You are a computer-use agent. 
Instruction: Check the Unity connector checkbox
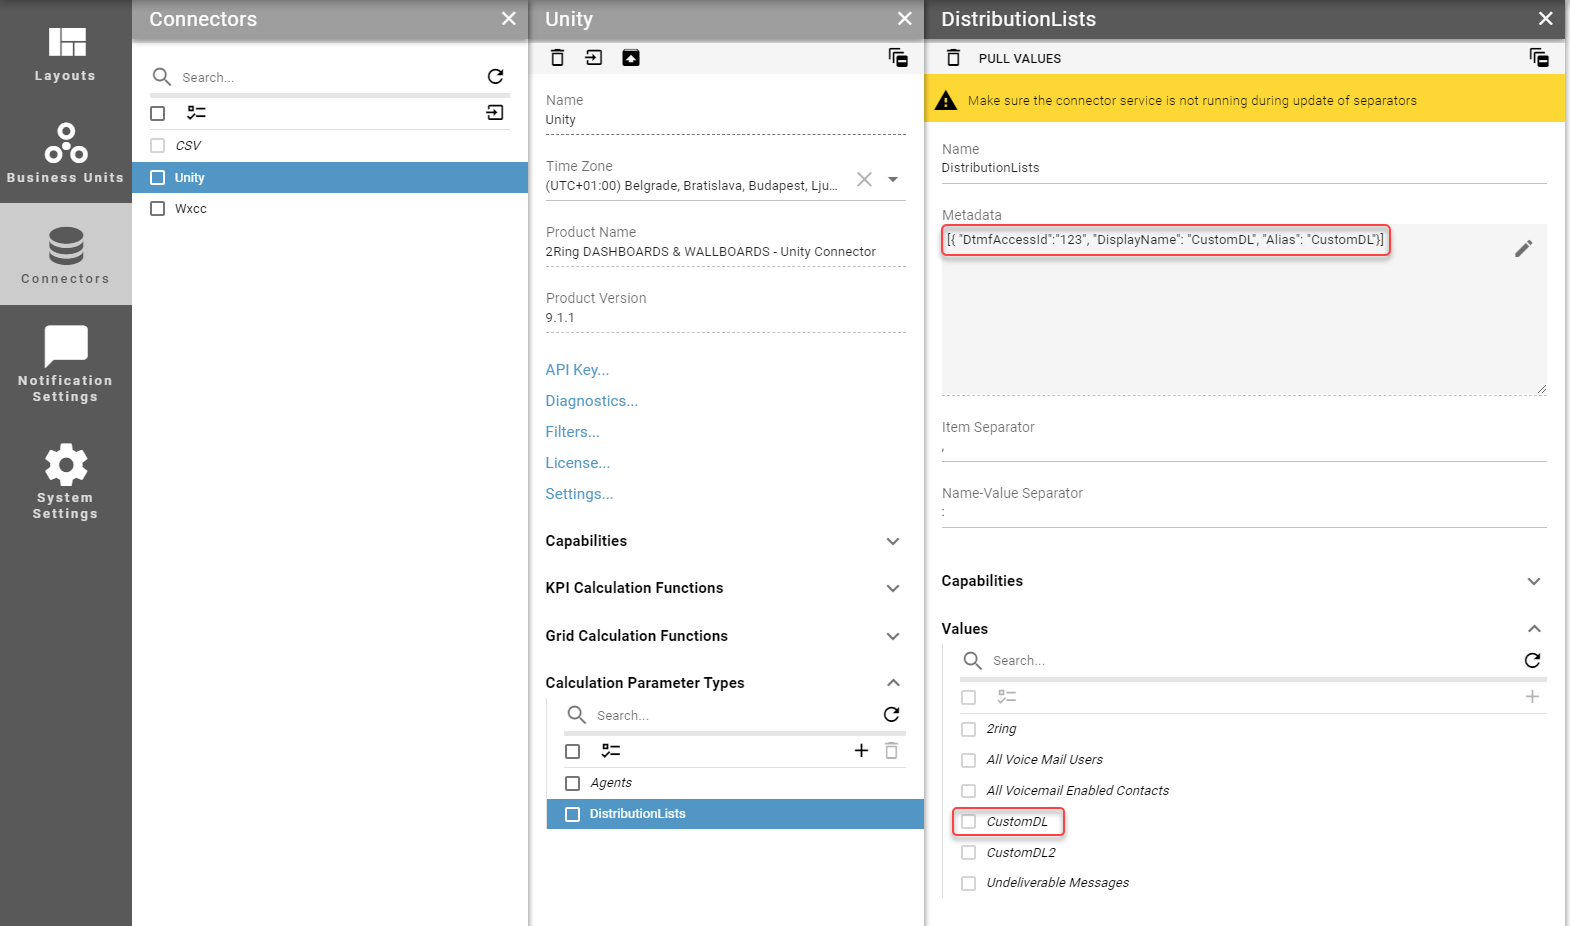(x=157, y=178)
